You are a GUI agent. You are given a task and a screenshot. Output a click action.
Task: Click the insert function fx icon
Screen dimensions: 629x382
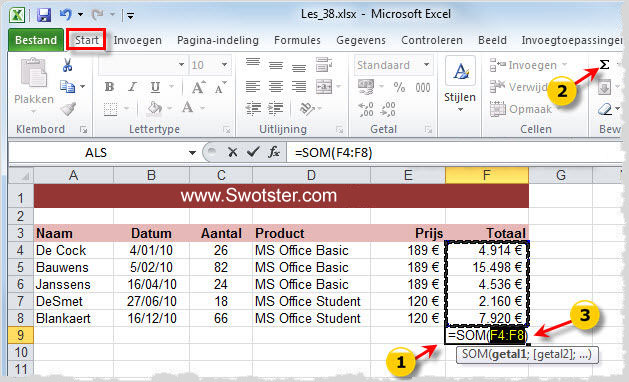click(x=274, y=152)
